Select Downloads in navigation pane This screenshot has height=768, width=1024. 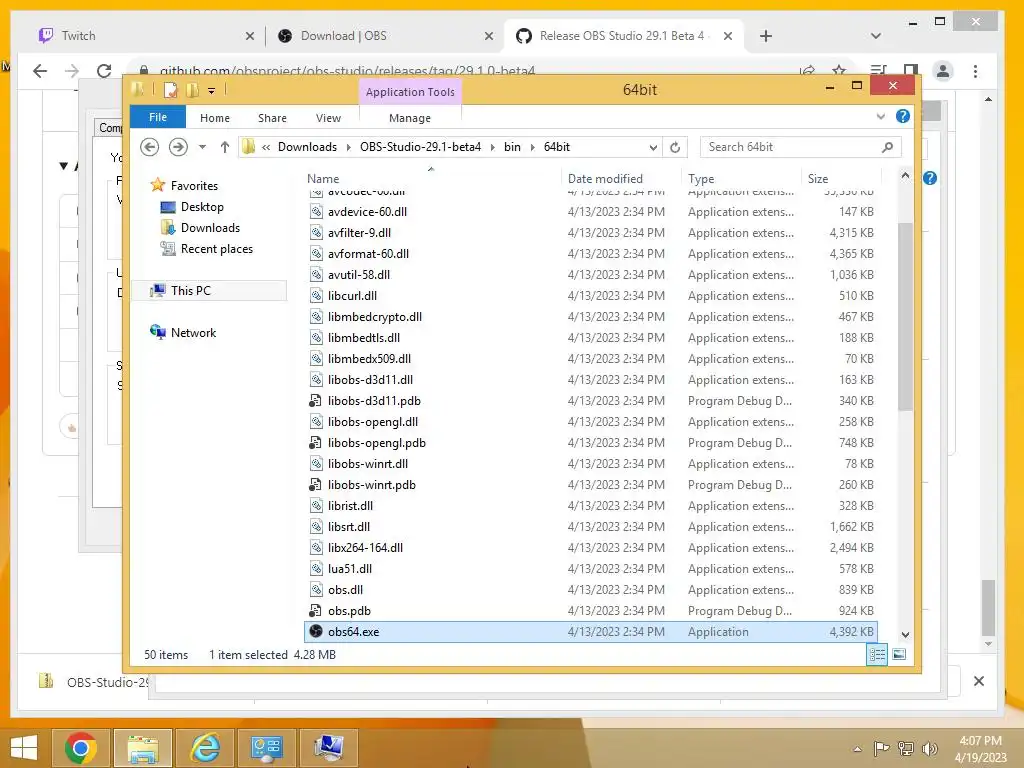point(210,227)
